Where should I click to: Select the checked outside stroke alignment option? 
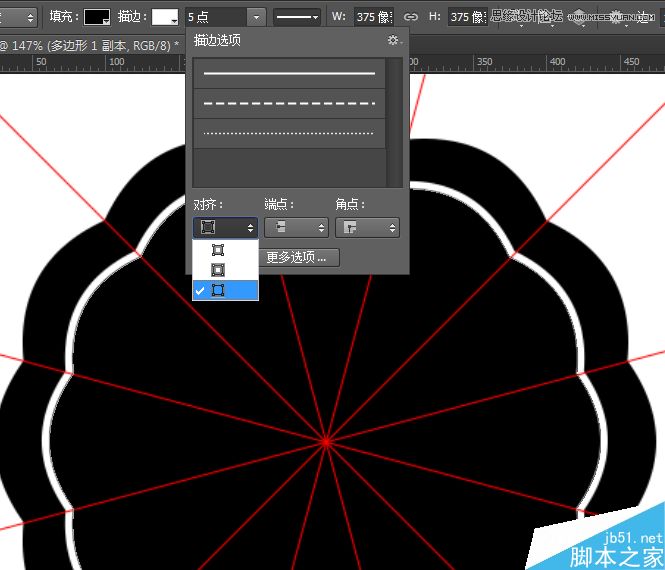[225, 290]
